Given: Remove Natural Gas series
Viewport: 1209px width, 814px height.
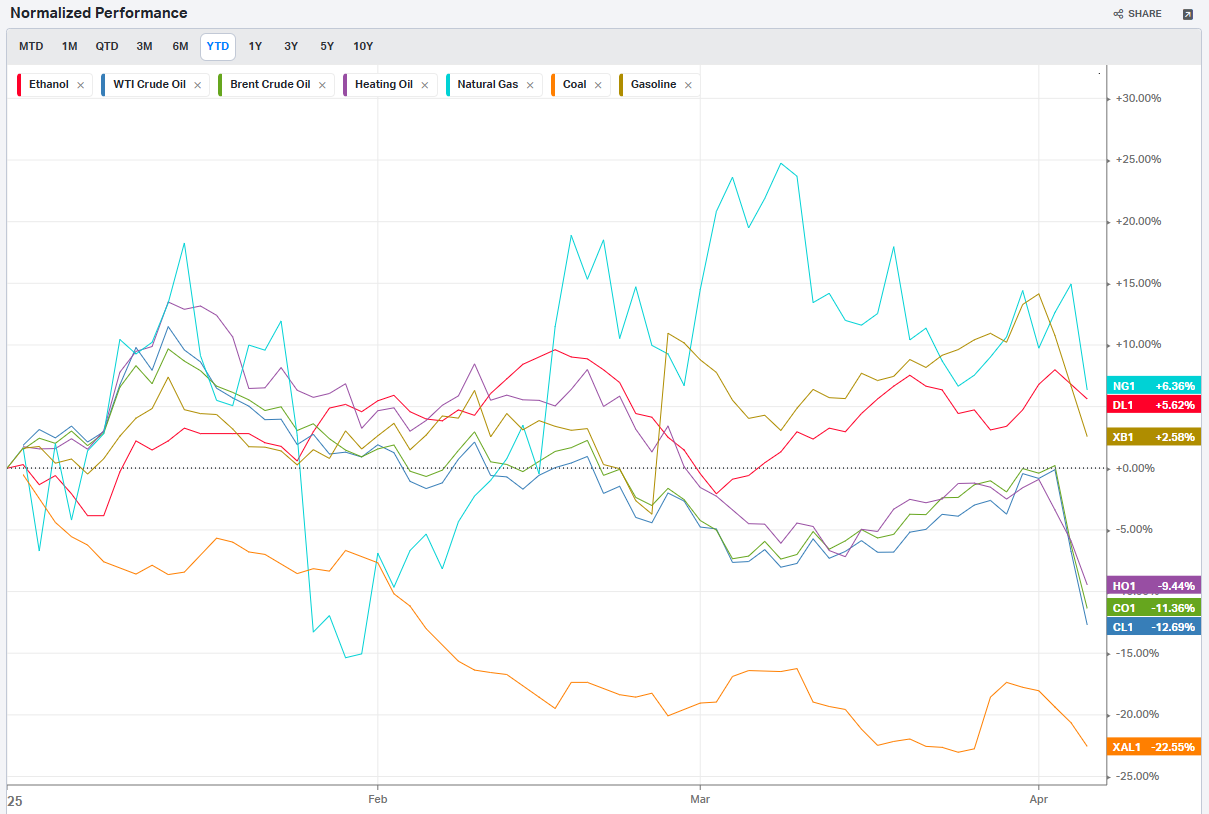Looking at the screenshot, I should tap(530, 85).
